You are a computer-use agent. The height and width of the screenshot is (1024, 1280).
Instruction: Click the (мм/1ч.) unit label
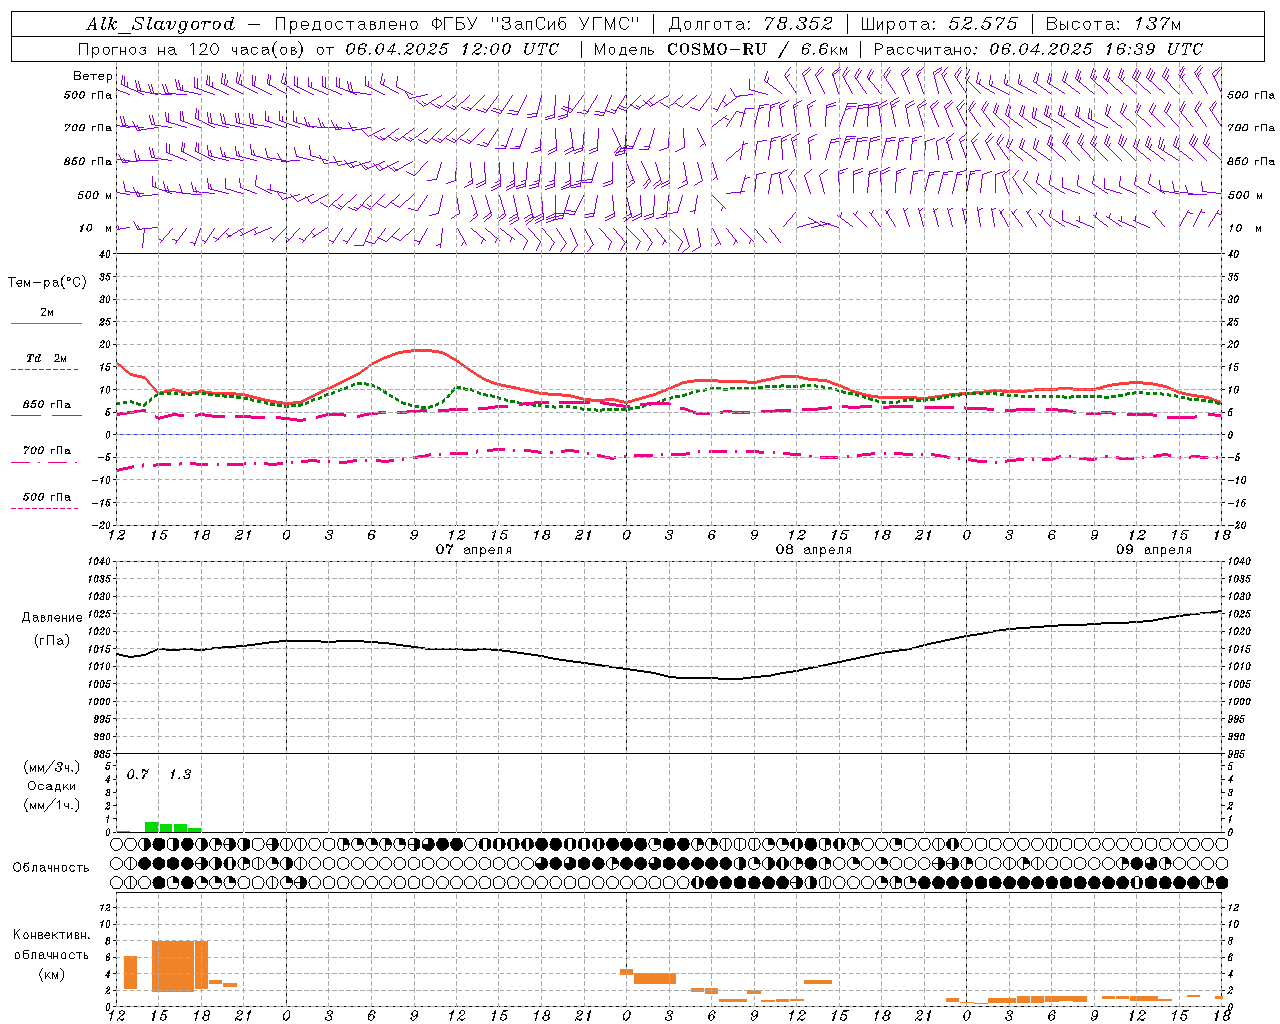coord(51,805)
